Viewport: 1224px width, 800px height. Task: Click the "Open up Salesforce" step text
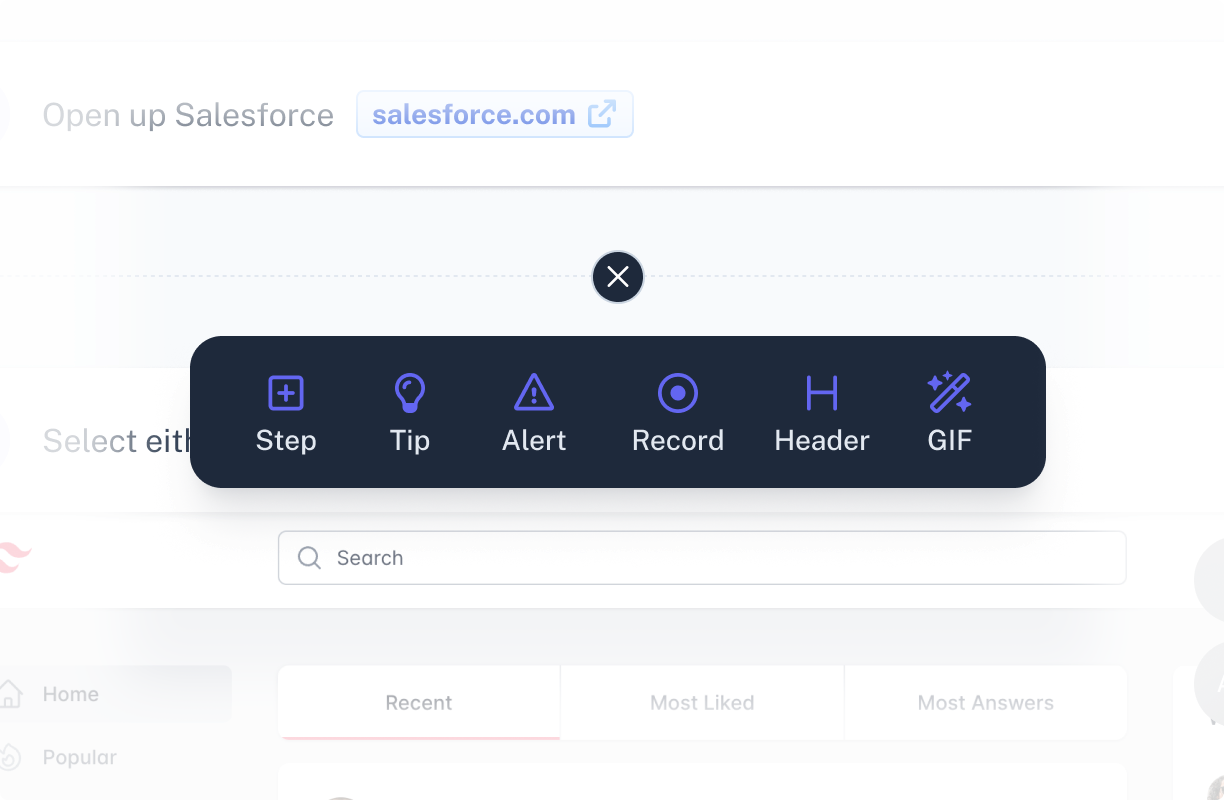(188, 115)
